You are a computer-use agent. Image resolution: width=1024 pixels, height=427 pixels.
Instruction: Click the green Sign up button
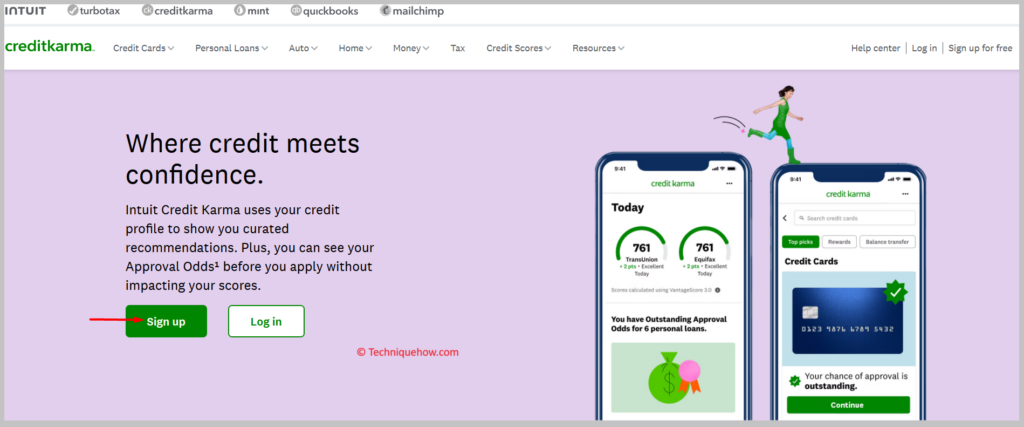pos(166,321)
